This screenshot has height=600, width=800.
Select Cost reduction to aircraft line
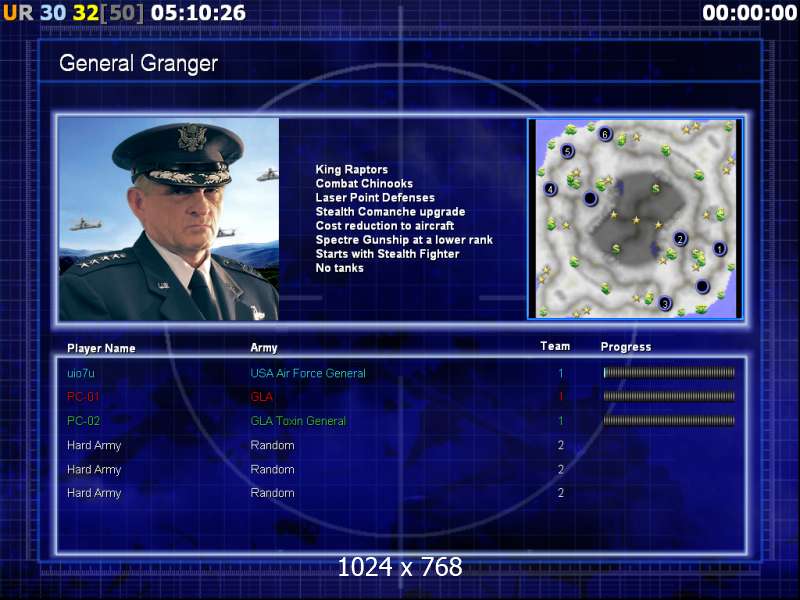[x=385, y=226]
